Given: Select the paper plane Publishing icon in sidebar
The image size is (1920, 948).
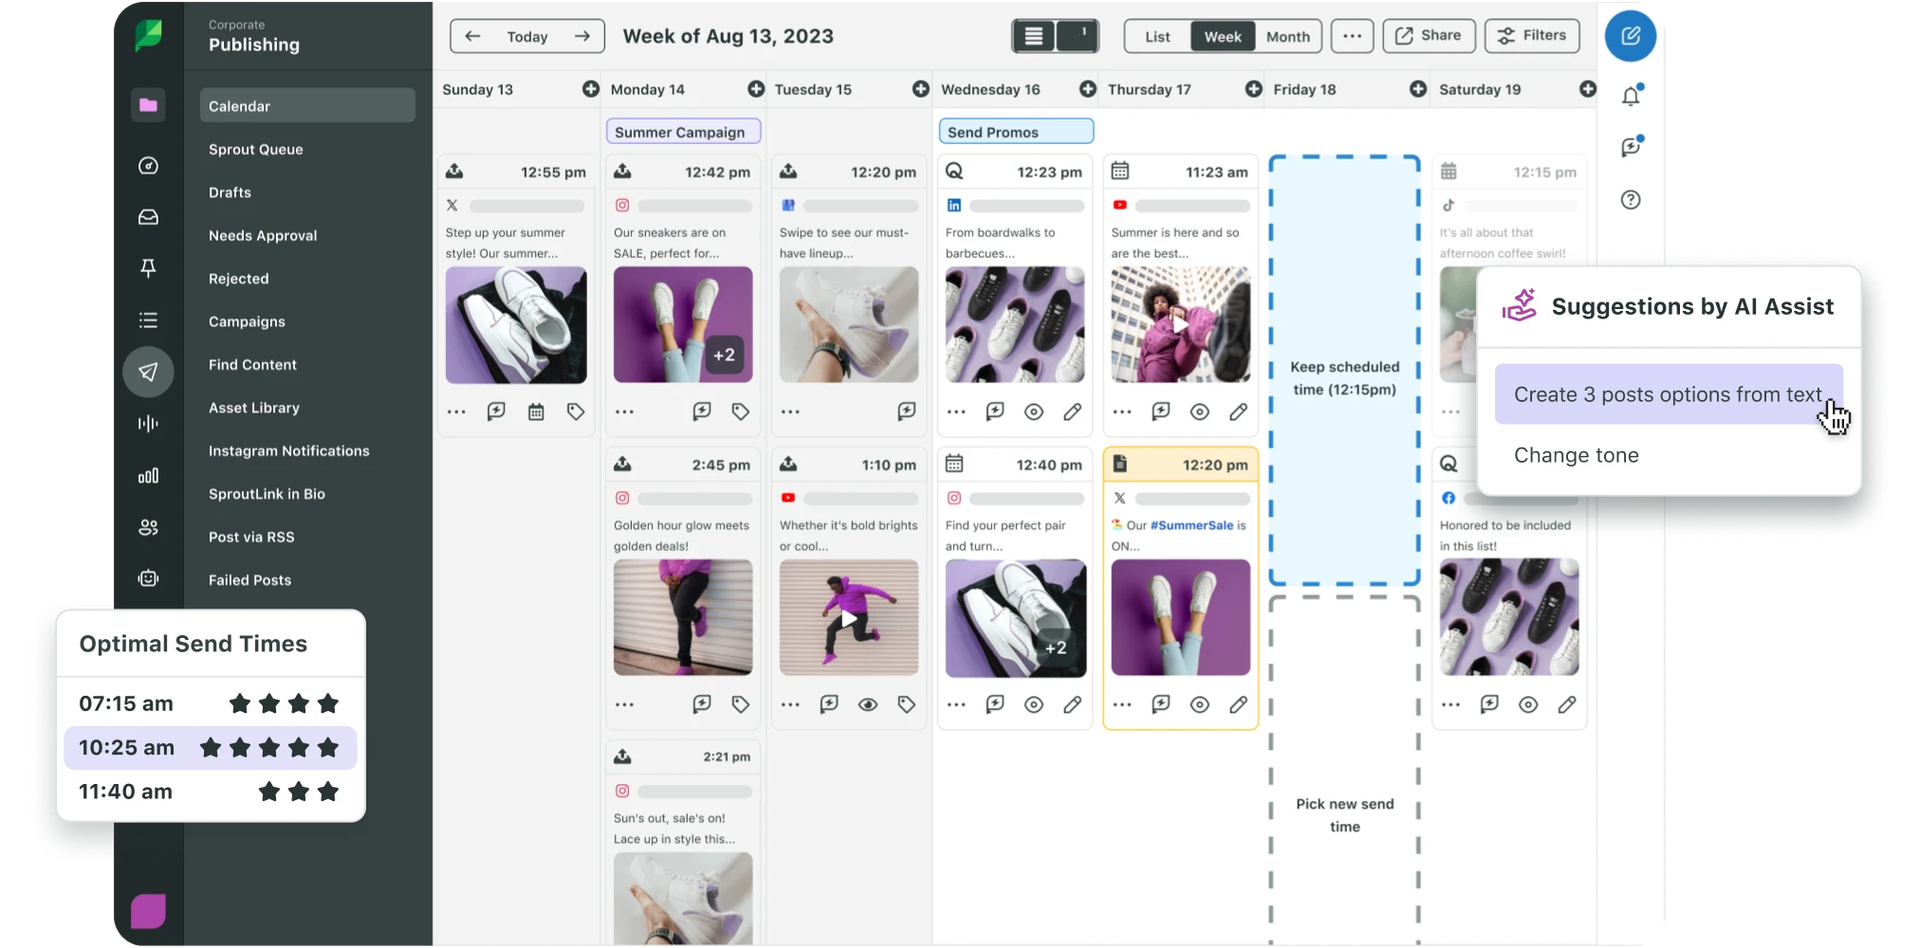Looking at the screenshot, I should [x=148, y=372].
